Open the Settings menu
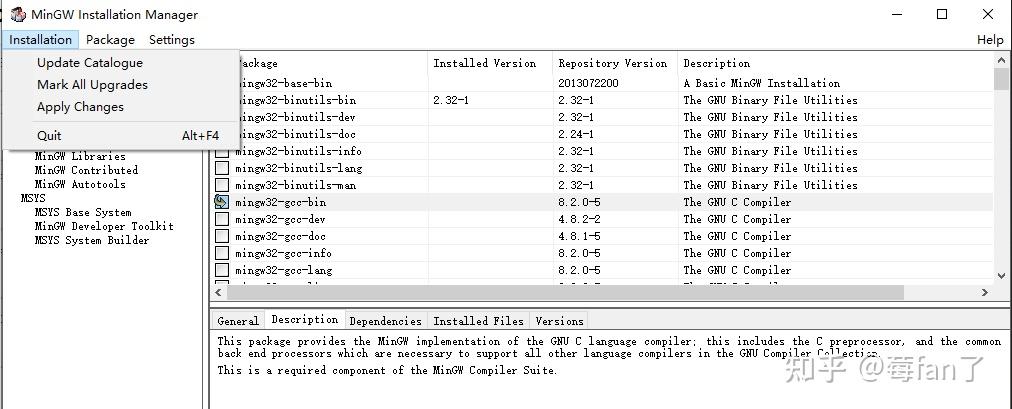 pos(172,40)
